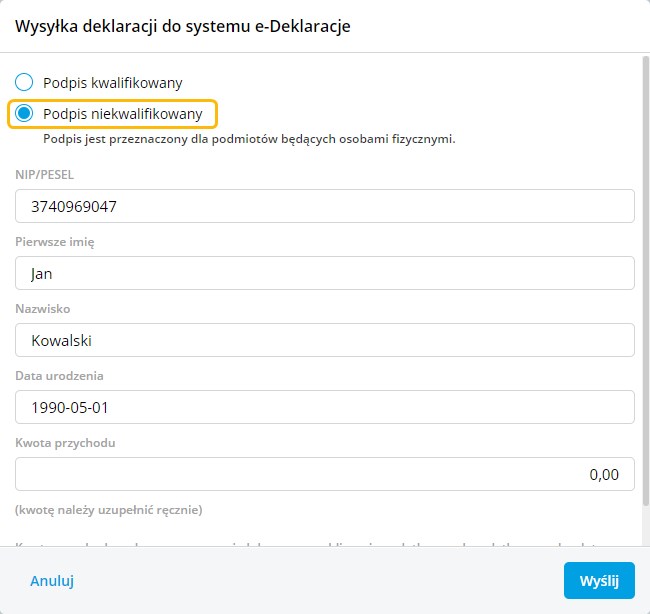The width and height of the screenshot is (650, 614).
Task: Select the Podpis niekwalifikowany radio button
Action: tap(24, 114)
